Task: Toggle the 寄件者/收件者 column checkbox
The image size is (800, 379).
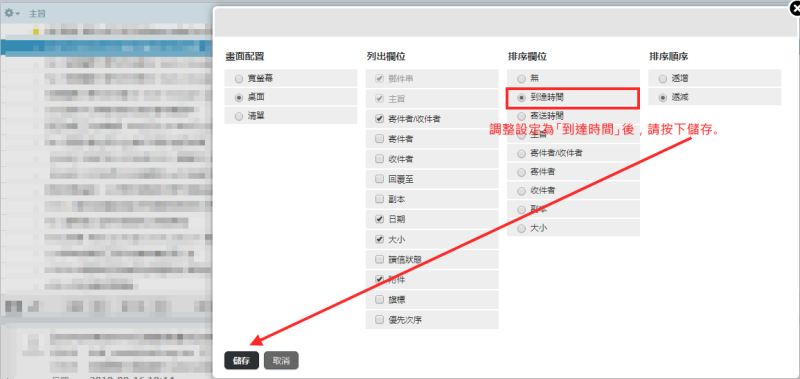Action: tap(379, 119)
